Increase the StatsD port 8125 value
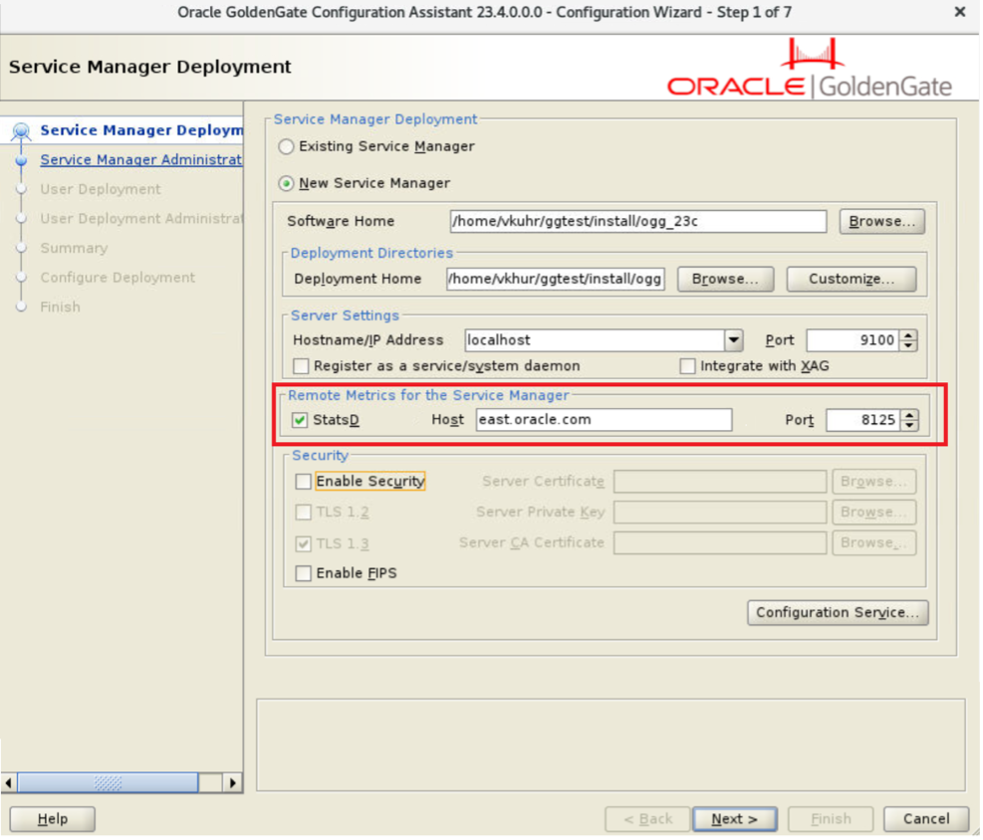Image resolution: width=983 pixels, height=840 pixels. pos(910,415)
